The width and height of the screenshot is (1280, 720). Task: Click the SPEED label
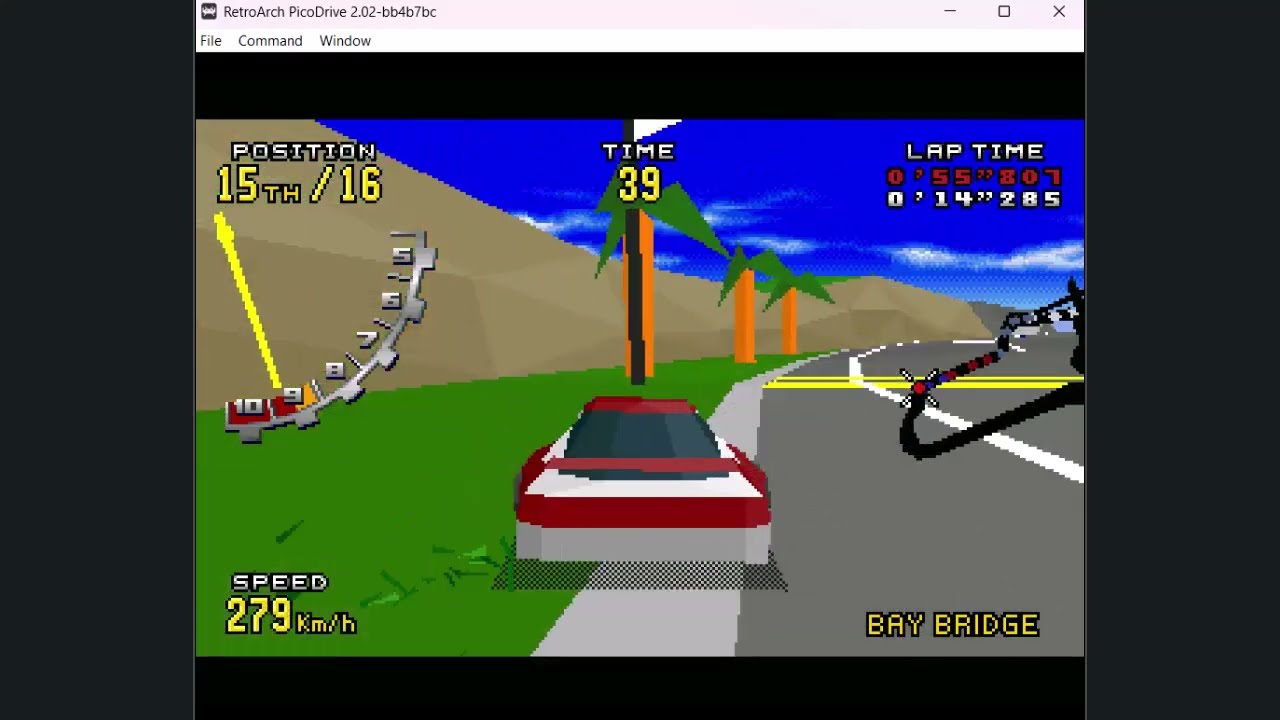click(x=280, y=582)
